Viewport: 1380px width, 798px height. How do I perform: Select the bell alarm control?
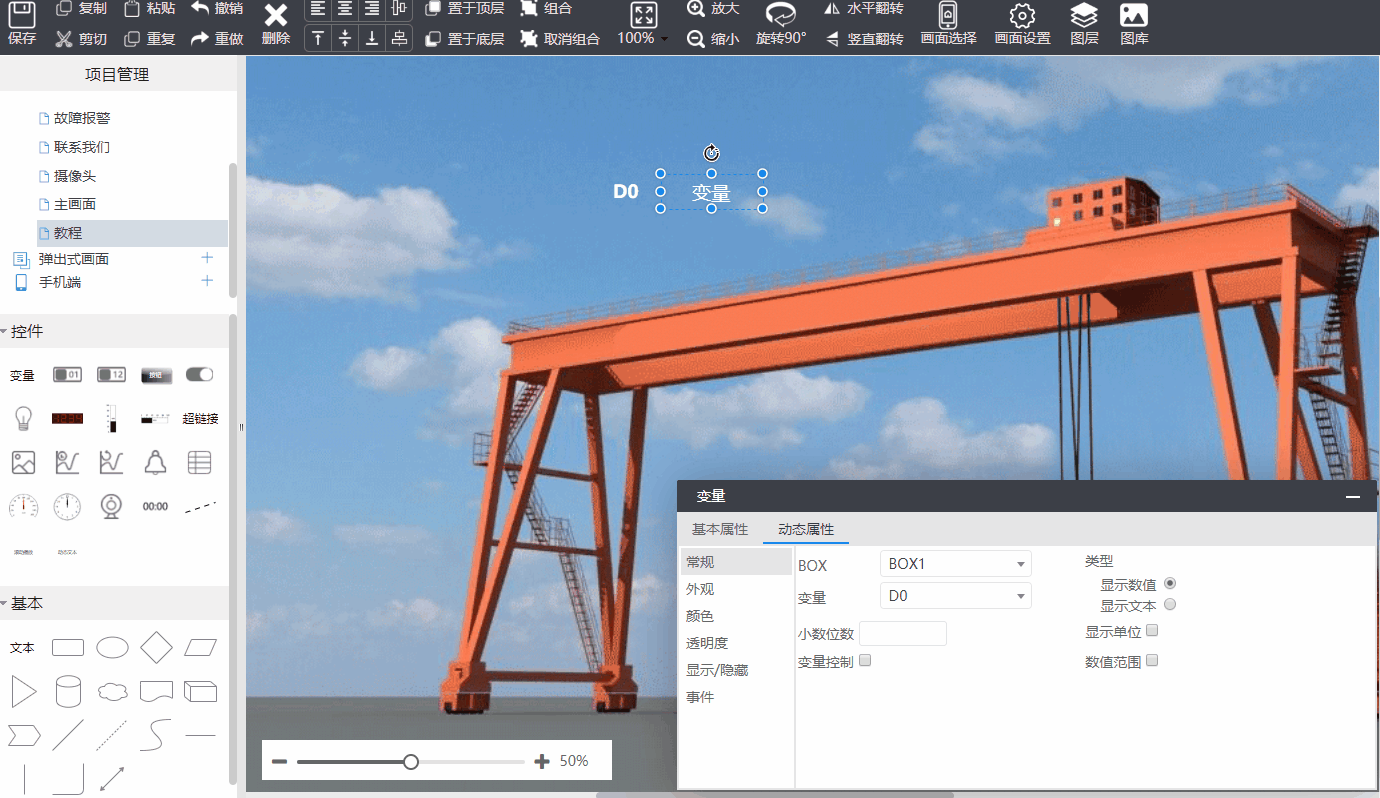click(155, 462)
